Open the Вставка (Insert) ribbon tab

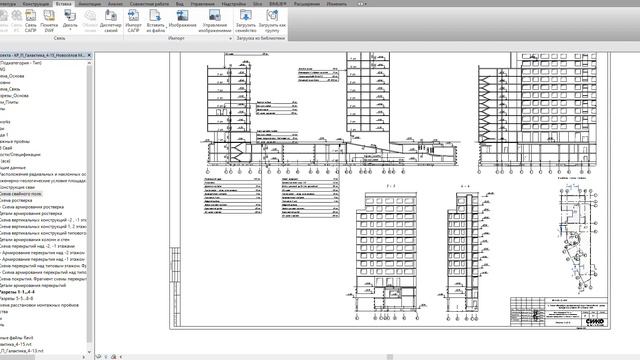(63, 4)
